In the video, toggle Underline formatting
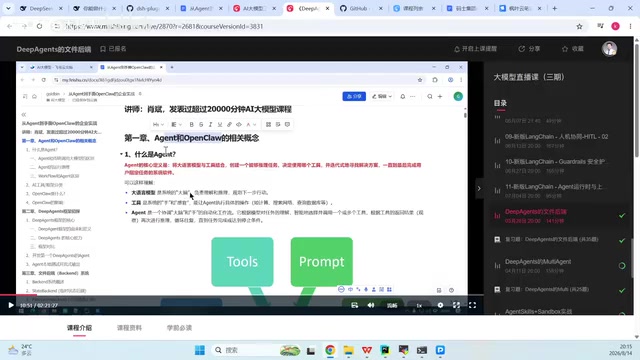This screenshot has height=360, width=640. (x=220, y=124)
